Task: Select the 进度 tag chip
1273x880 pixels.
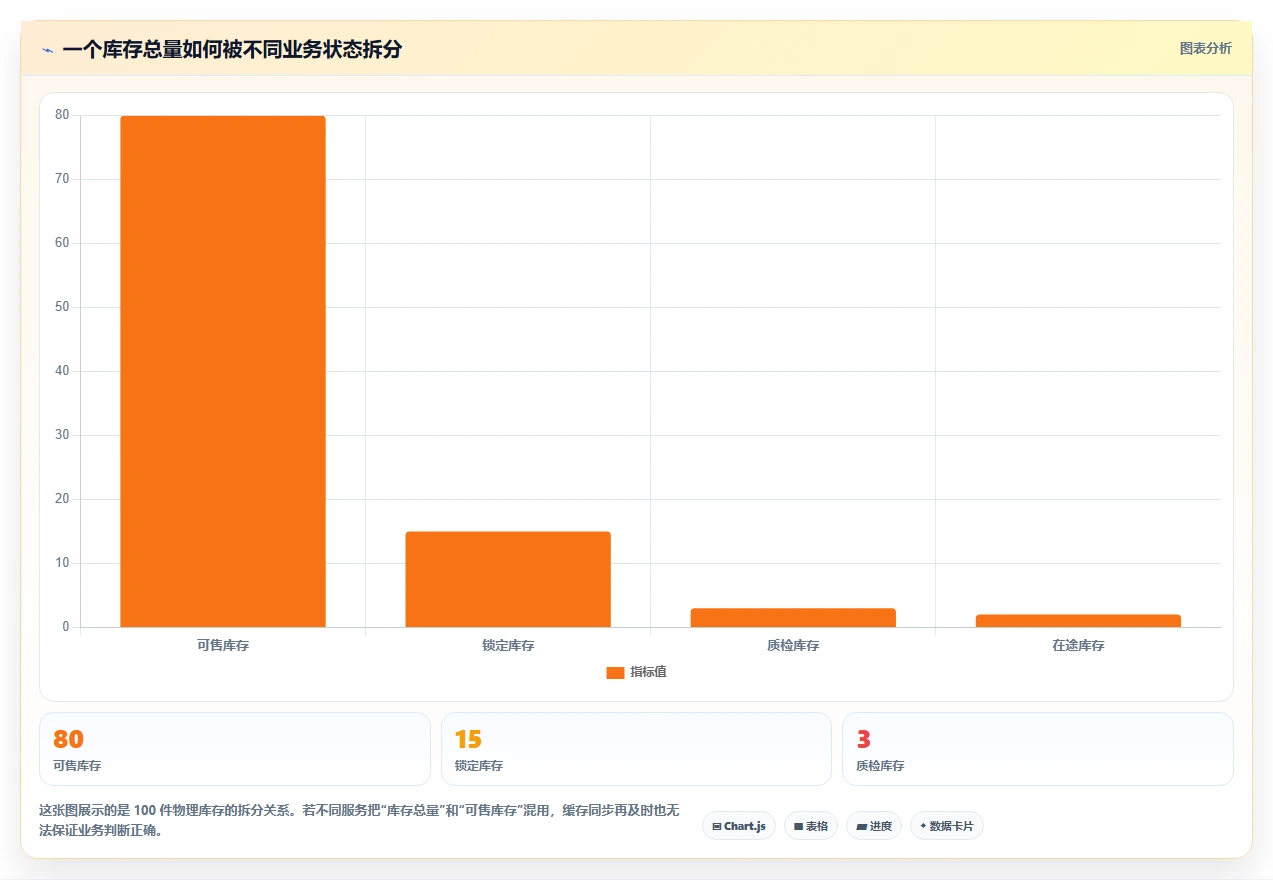Action: click(x=874, y=826)
